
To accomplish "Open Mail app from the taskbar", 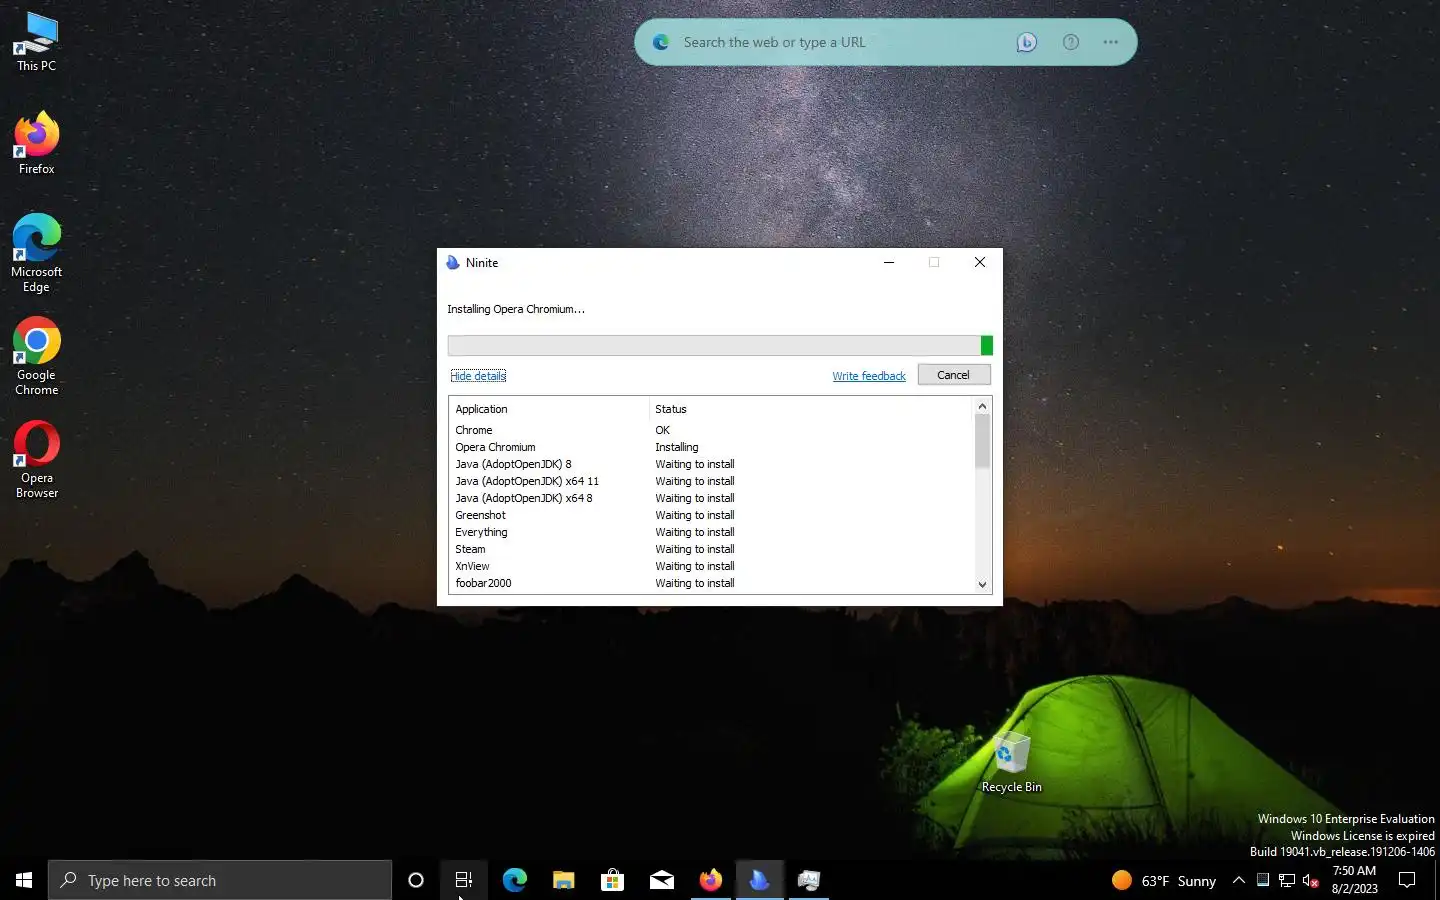I will pos(661,880).
